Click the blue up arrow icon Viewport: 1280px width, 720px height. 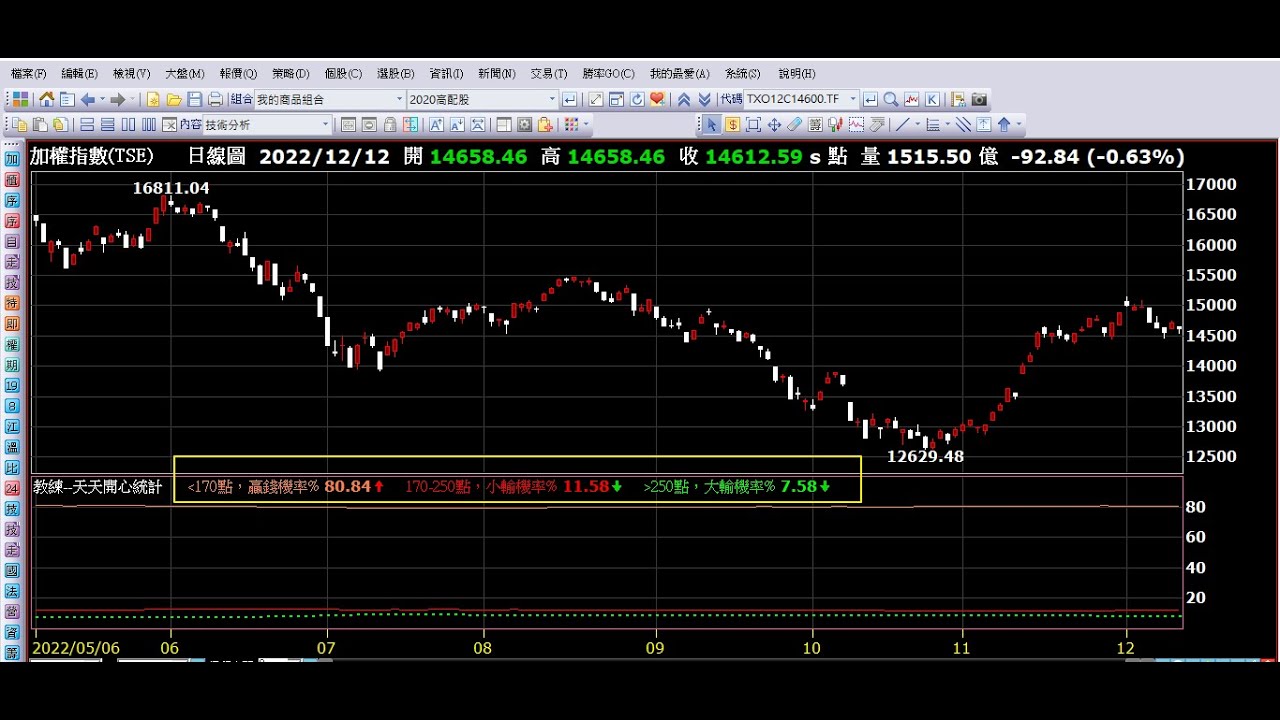point(1004,125)
